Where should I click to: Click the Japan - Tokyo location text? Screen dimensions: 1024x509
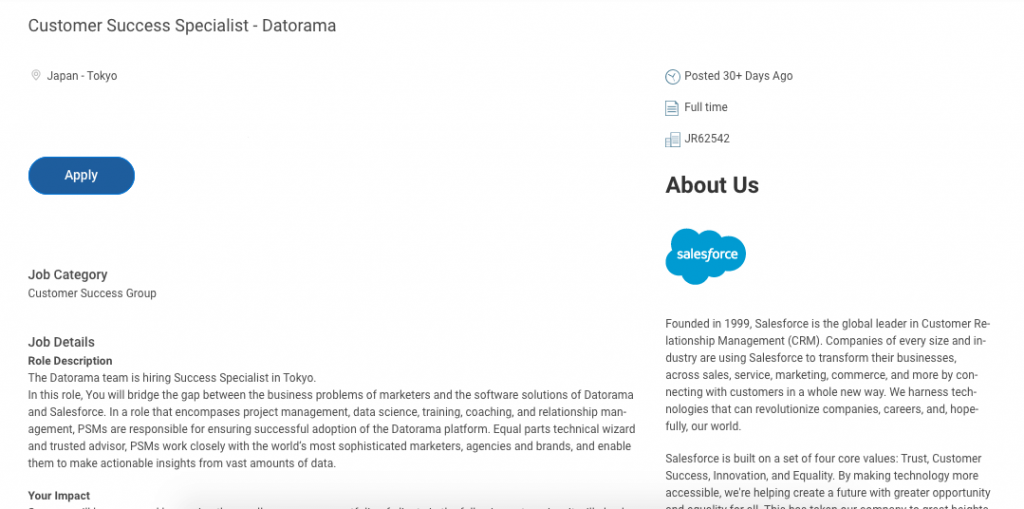tap(82, 76)
